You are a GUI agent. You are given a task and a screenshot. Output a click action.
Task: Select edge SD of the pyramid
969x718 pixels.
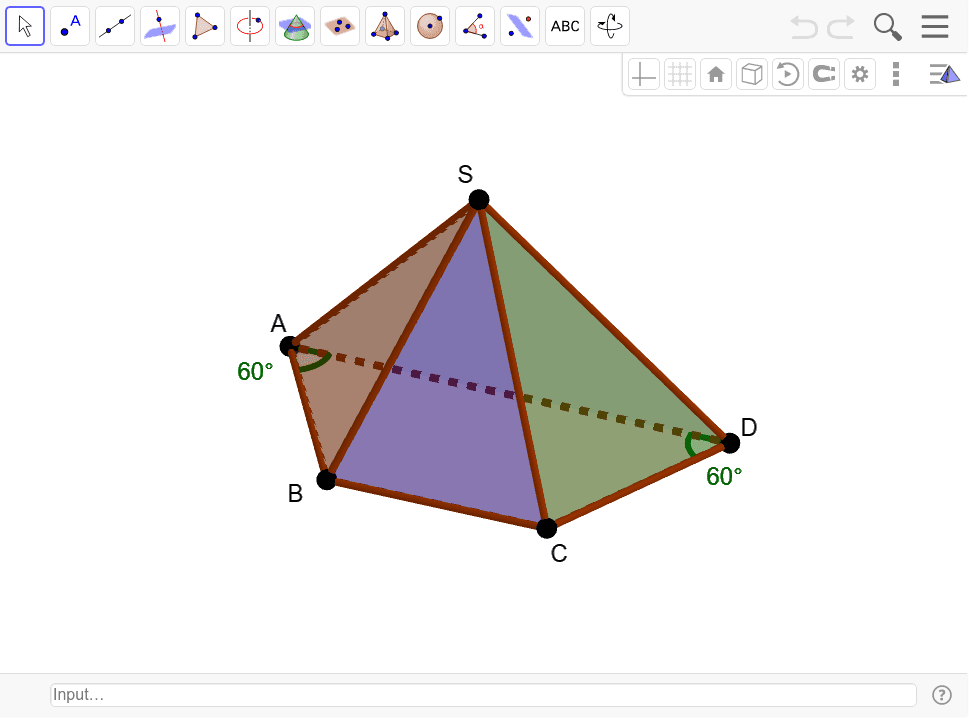pyautogui.click(x=604, y=321)
